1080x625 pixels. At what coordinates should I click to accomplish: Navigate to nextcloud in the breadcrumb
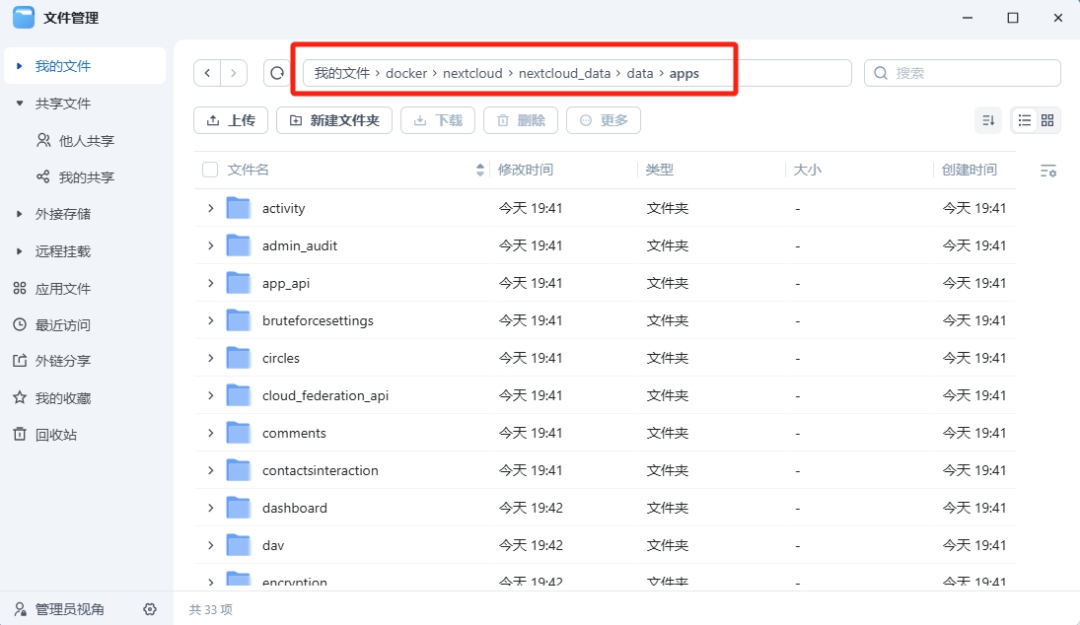[472, 73]
